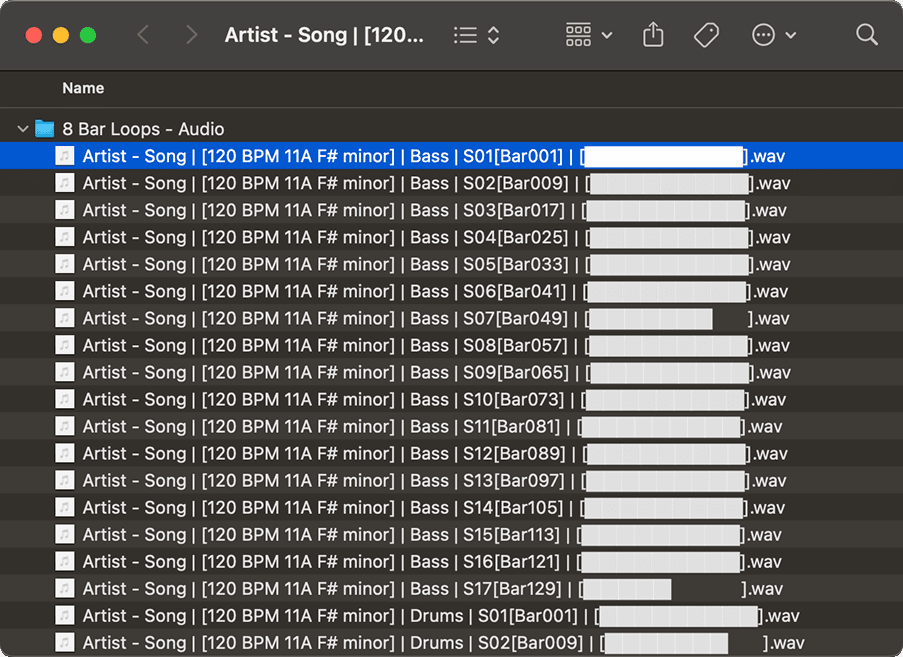903x657 pixels.
Task: Select the Drums S02[Bar009] file
Action: pyautogui.click(x=400, y=642)
